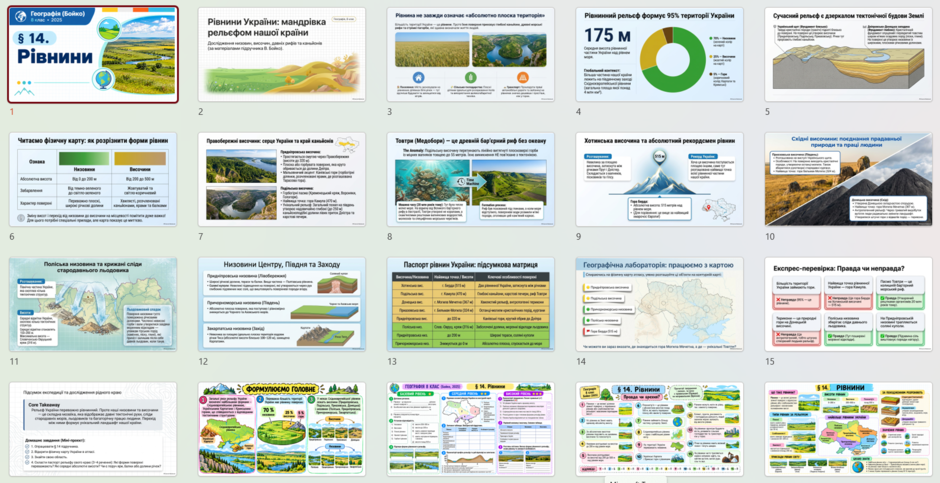
Task: Pick the '§ 14. Рівнини Правда чи хибне?' slide
Action: click(659, 429)
